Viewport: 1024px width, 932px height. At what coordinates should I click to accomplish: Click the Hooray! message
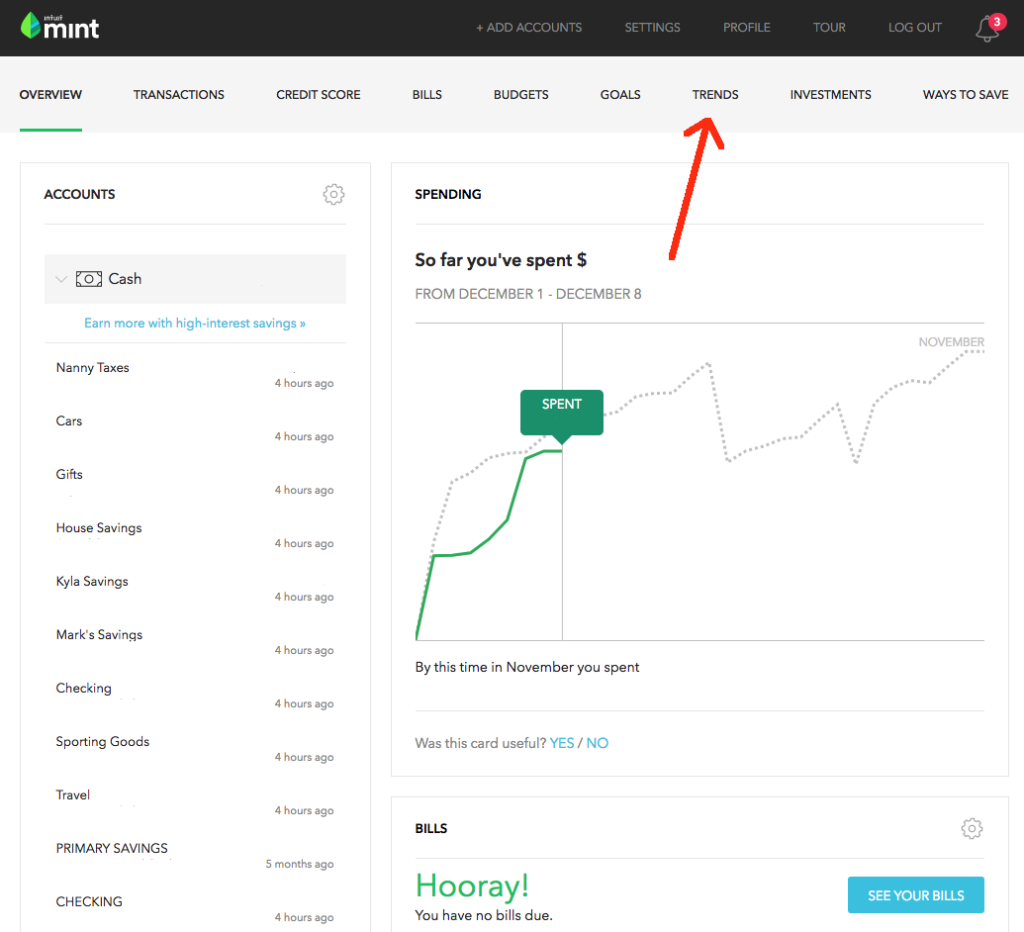tap(472, 886)
